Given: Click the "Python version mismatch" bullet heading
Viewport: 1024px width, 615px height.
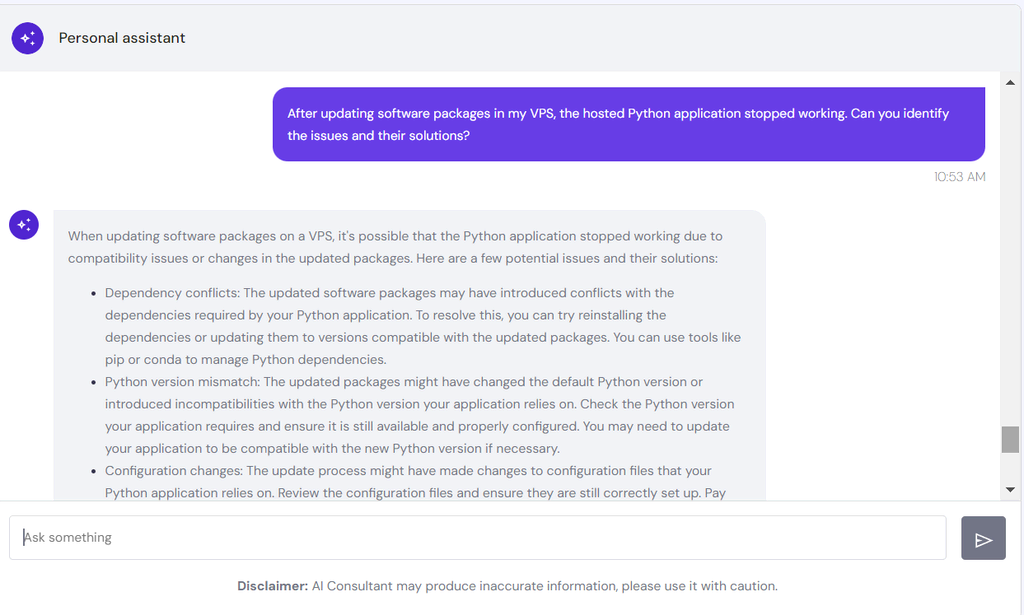Looking at the screenshot, I should (x=182, y=382).
